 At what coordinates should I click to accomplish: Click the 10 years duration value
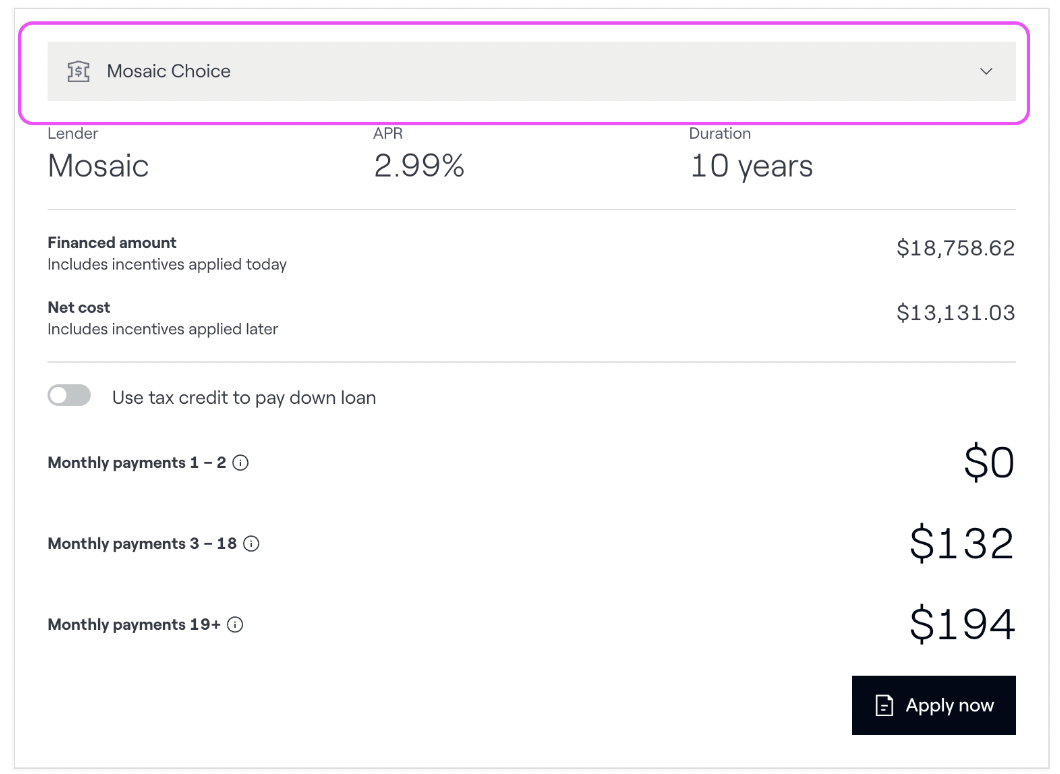(x=751, y=166)
